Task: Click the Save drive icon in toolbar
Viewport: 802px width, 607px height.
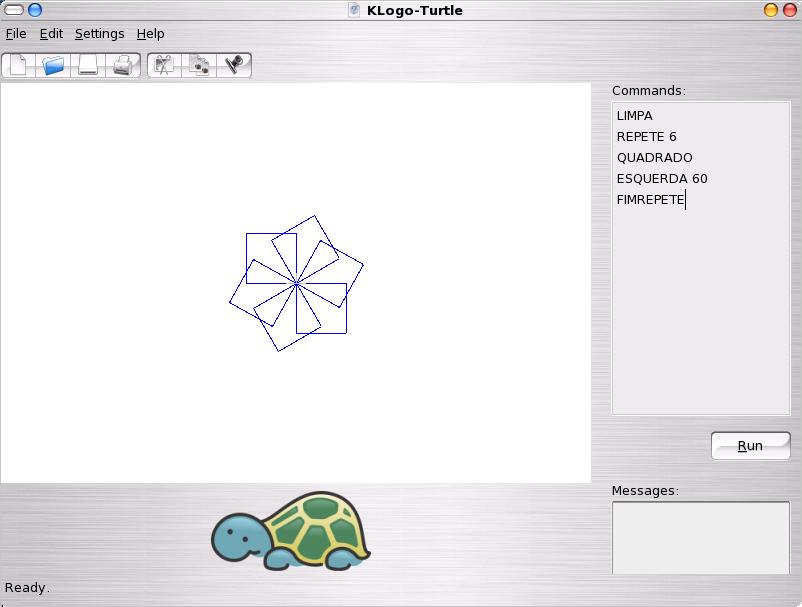Action: coord(88,65)
